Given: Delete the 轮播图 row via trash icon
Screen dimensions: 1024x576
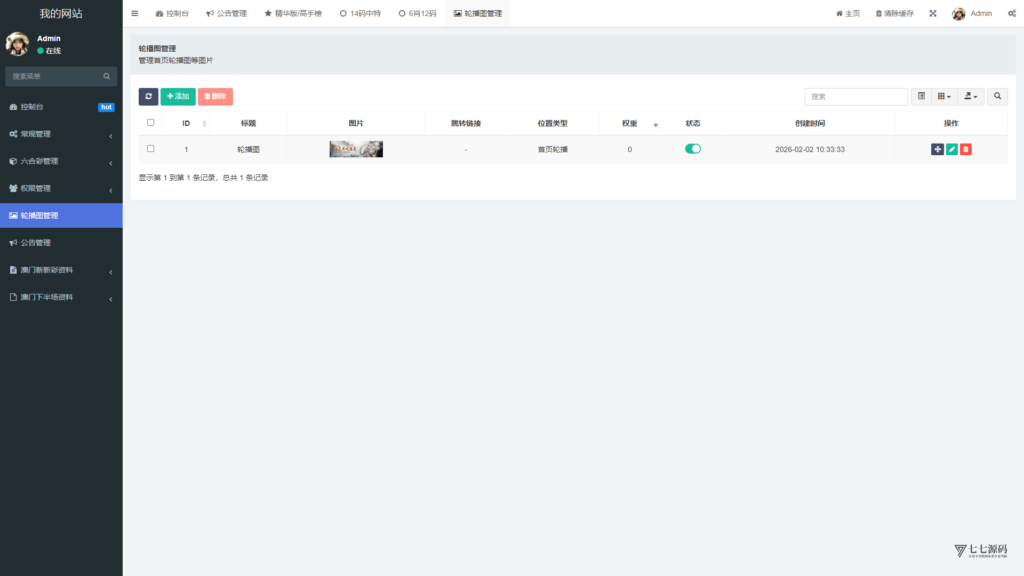Looking at the screenshot, I should (966, 149).
